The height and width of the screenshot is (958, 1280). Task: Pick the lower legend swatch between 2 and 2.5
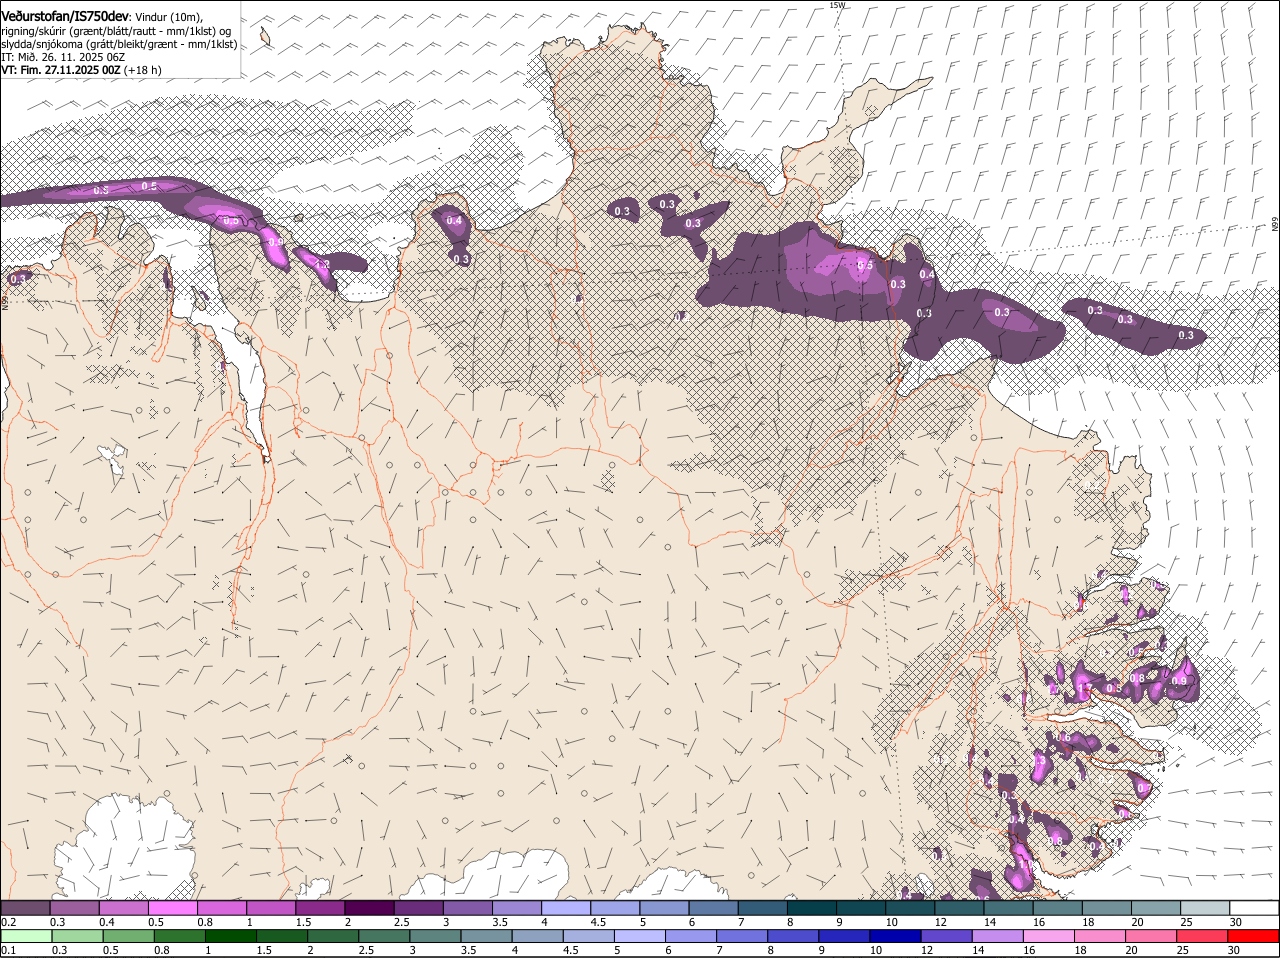click(333, 936)
